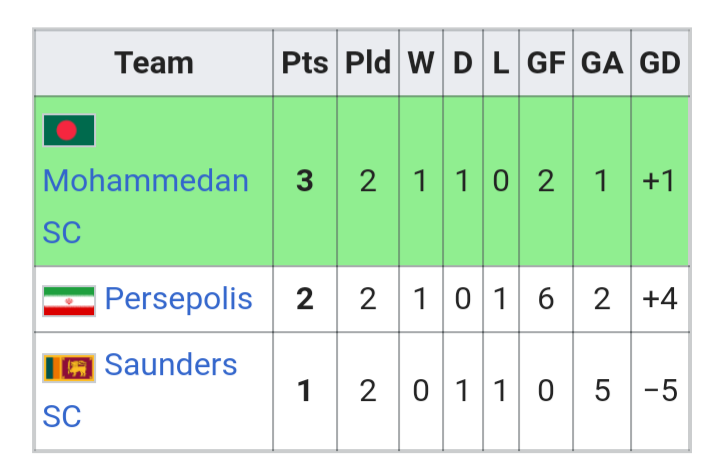Viewport: 720px width, 471px height.
Task: Click the GA column header
Action: coord(602,63)
